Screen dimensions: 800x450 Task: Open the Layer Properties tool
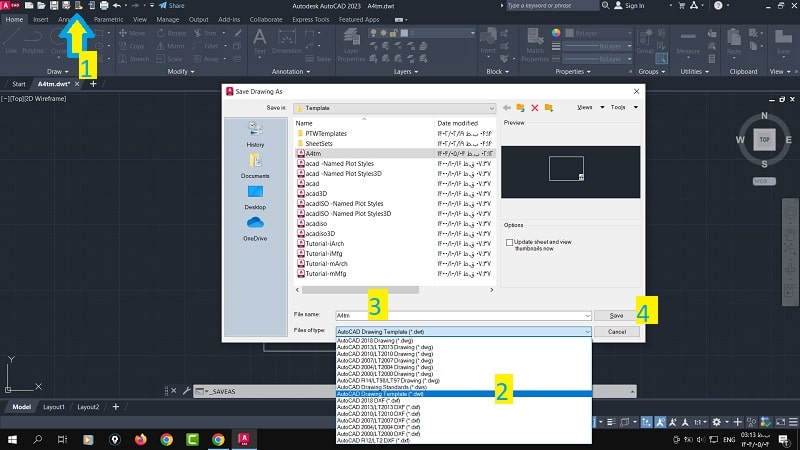(x=351, y=45)
